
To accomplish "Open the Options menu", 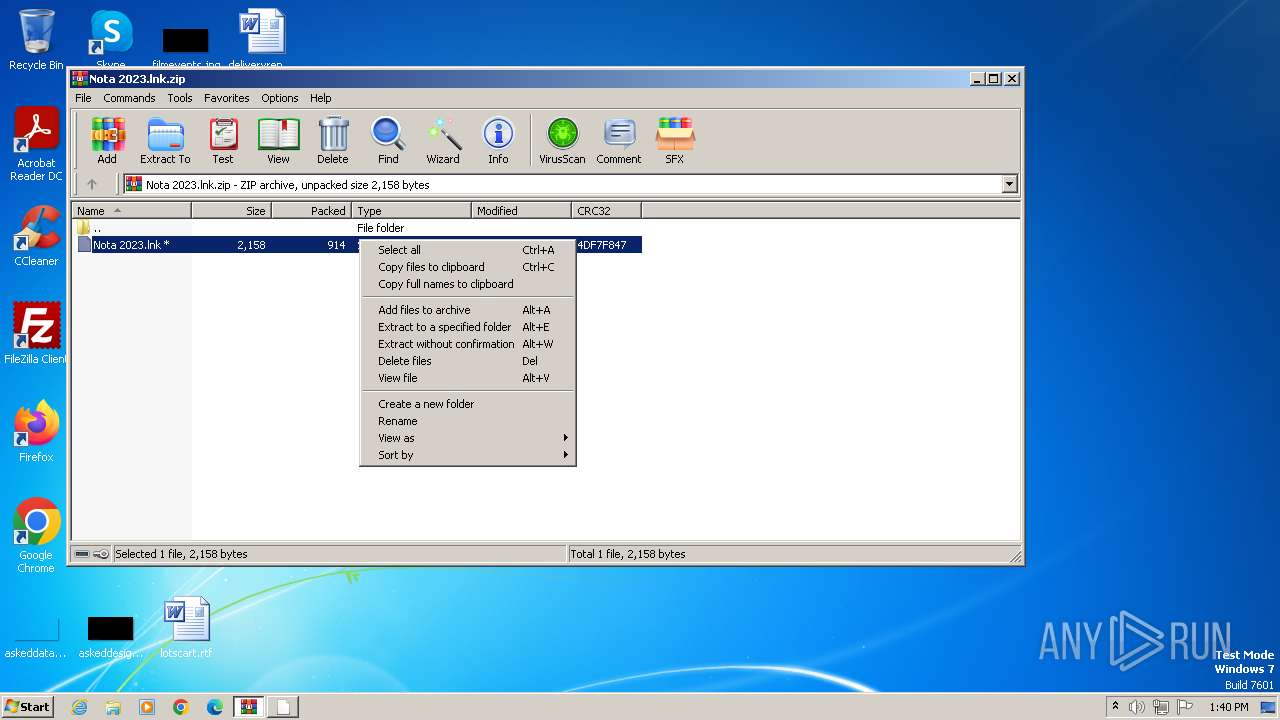I will tap(280, 98).
